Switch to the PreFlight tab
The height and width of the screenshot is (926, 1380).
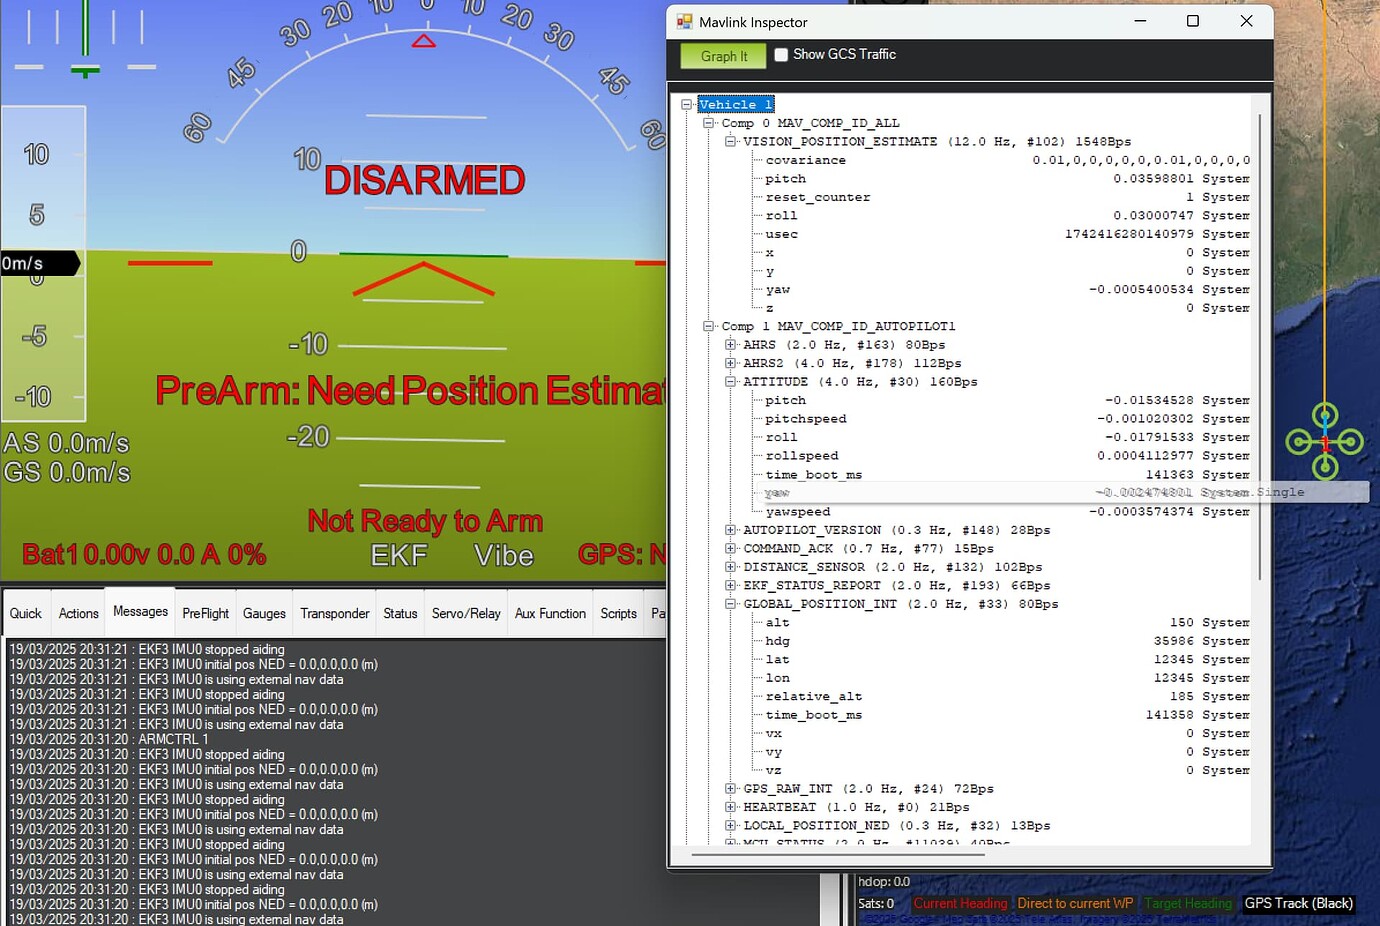(204, 613)
